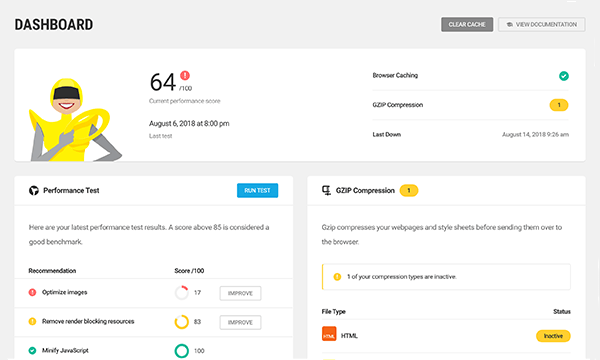Click the Status column header
This screenshot has height=360, width=600.
(562, 311)
